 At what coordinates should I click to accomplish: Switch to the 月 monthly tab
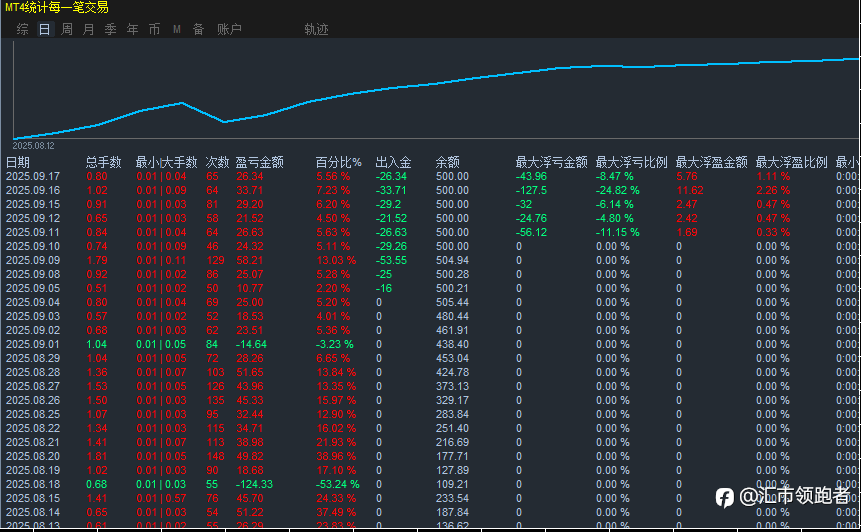click(88, 29)
